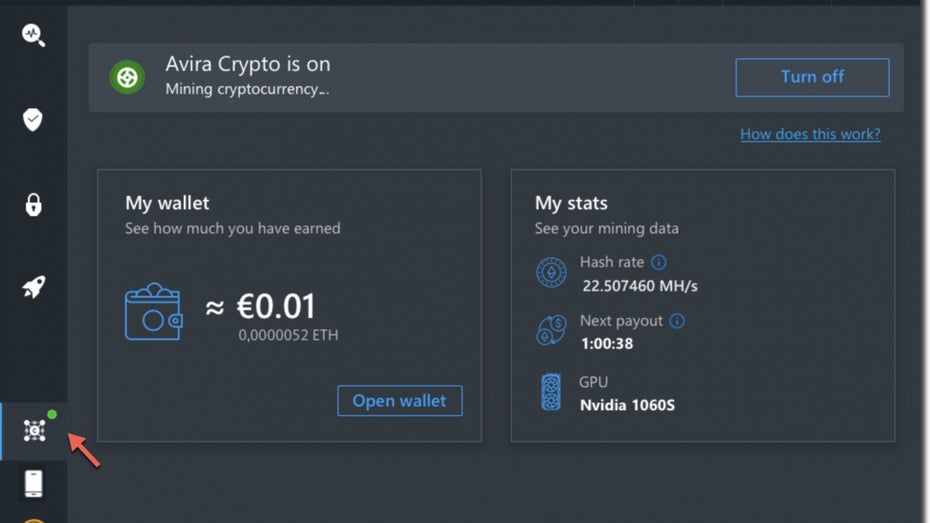
Task: Click the '0,0000052 ETH' amount
Action: pos(288,335)
